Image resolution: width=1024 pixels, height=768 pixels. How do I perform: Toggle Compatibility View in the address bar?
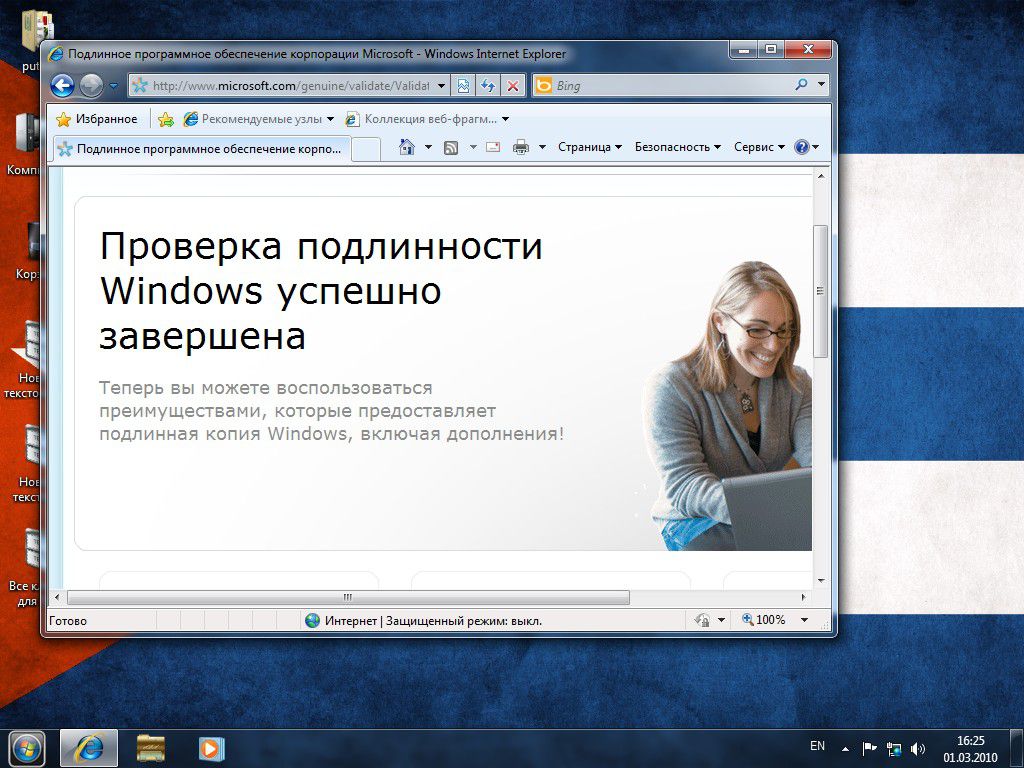click(x=463, y=85)
